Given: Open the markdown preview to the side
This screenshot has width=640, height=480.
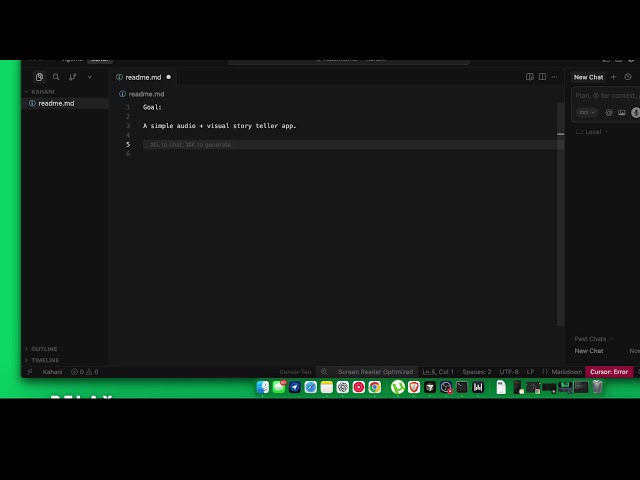Looking at the screenshot, I should pos(530,77).
